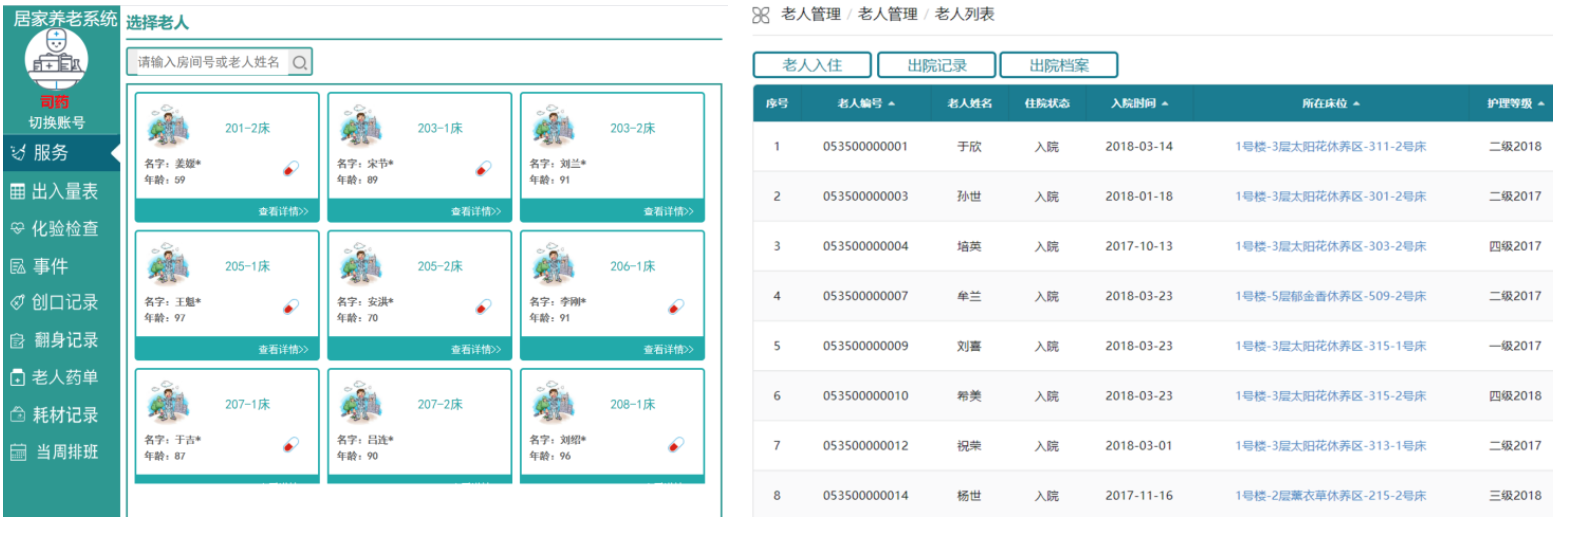
Task: Click the pill icon on 205-2床 card
Action: pyautogui.click(x=484, y=306)
